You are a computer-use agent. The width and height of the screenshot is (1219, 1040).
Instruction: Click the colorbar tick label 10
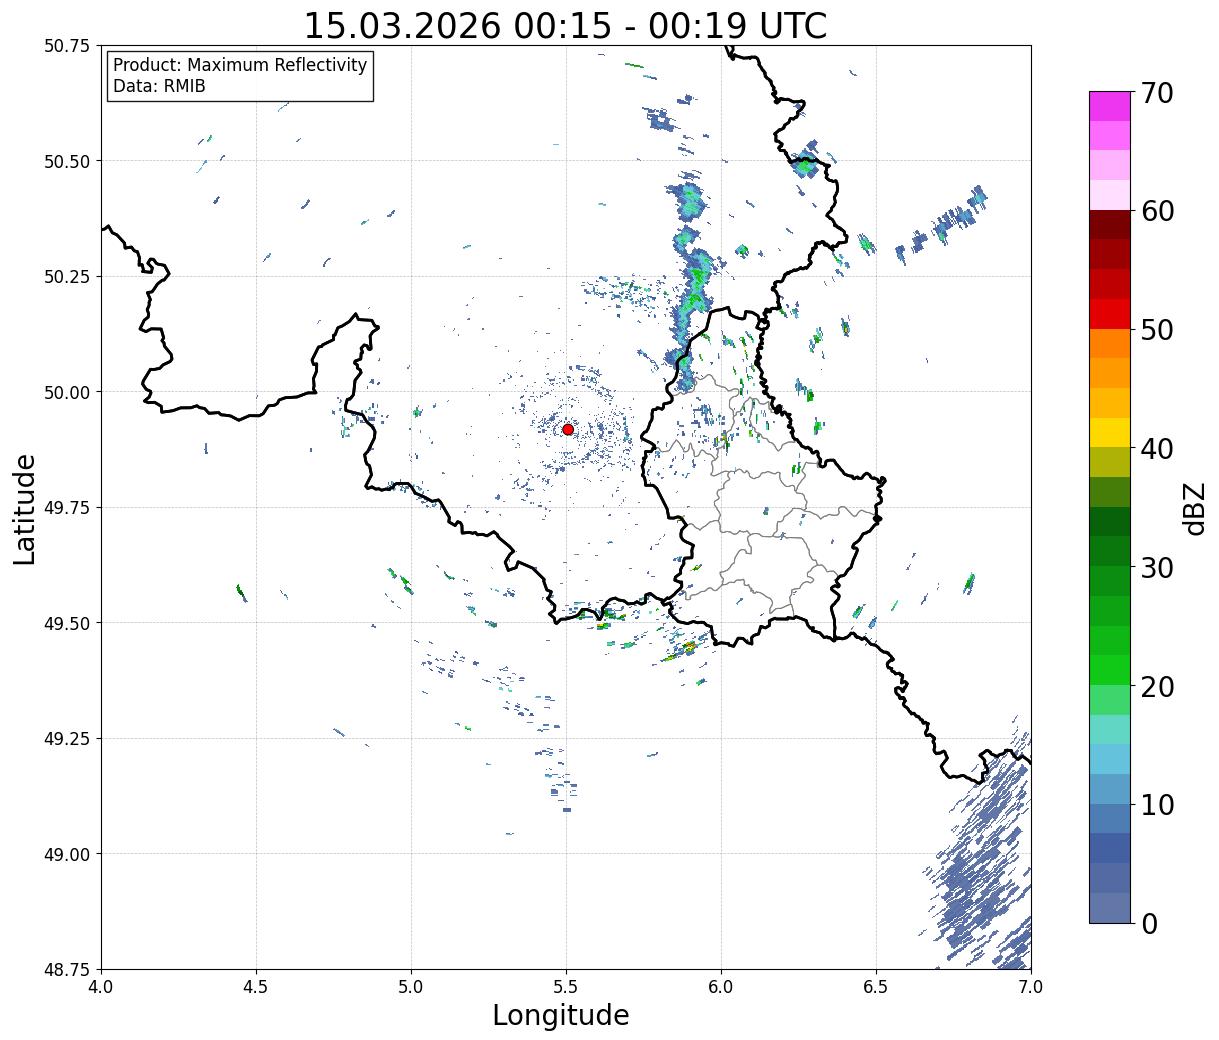(x=1157, y=805)
